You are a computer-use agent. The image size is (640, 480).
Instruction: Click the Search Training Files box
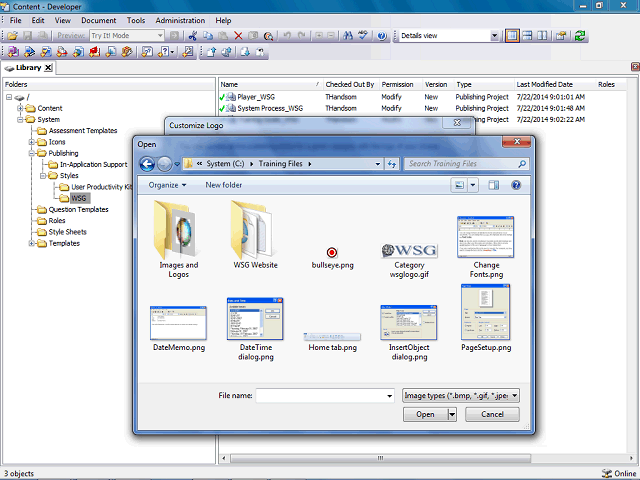[x=467, y=164]
